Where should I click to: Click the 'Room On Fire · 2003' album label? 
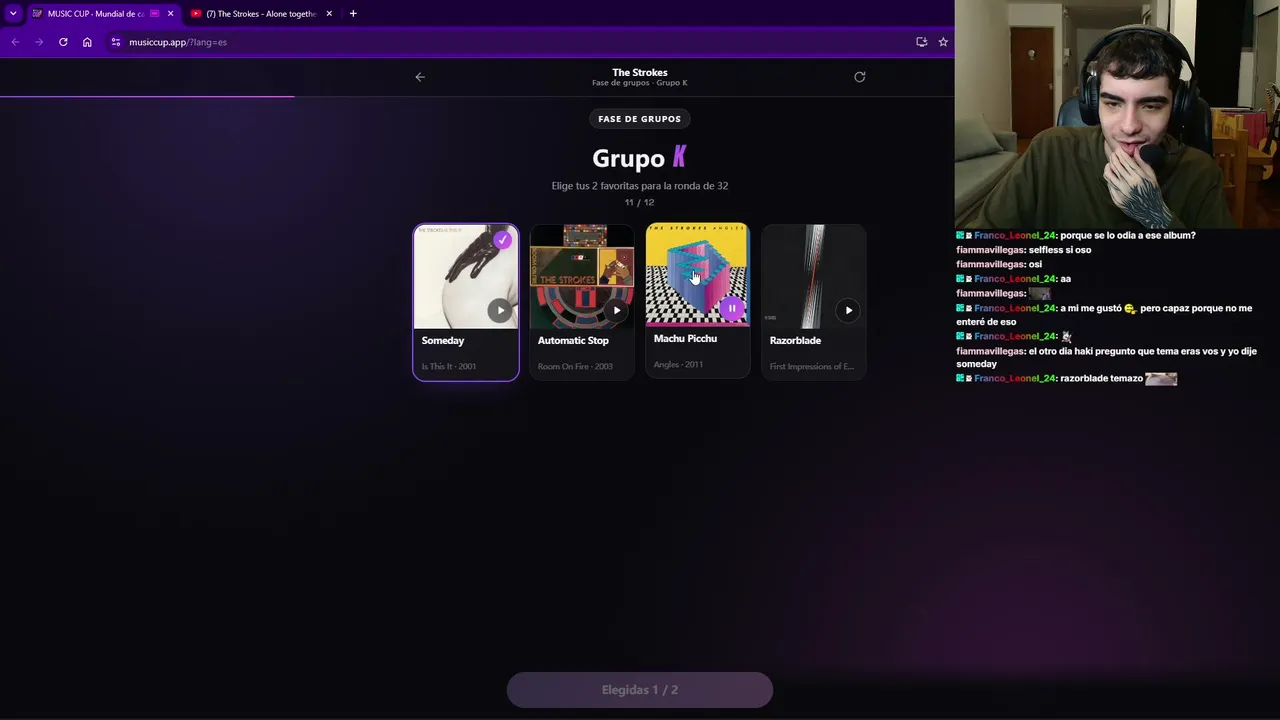[x=575, y=367]
